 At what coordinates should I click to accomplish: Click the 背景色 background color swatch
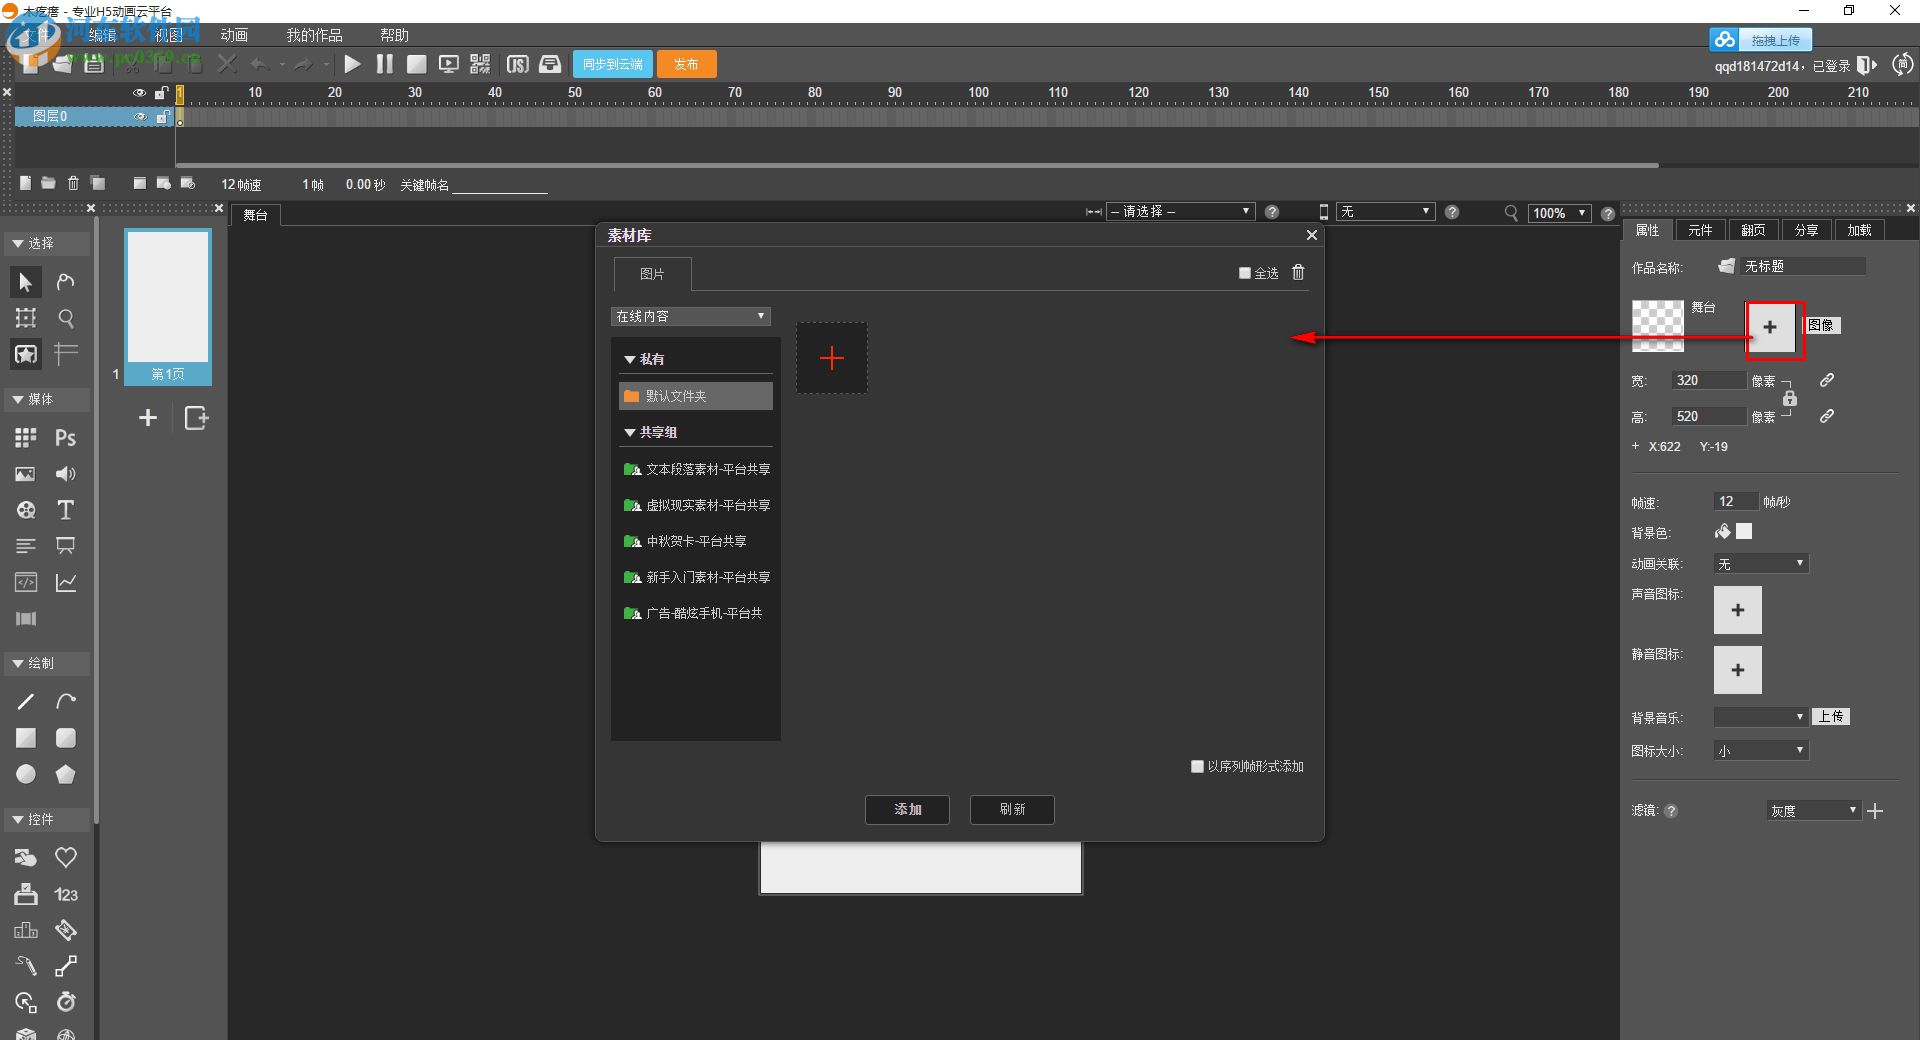click(1744, 531)
